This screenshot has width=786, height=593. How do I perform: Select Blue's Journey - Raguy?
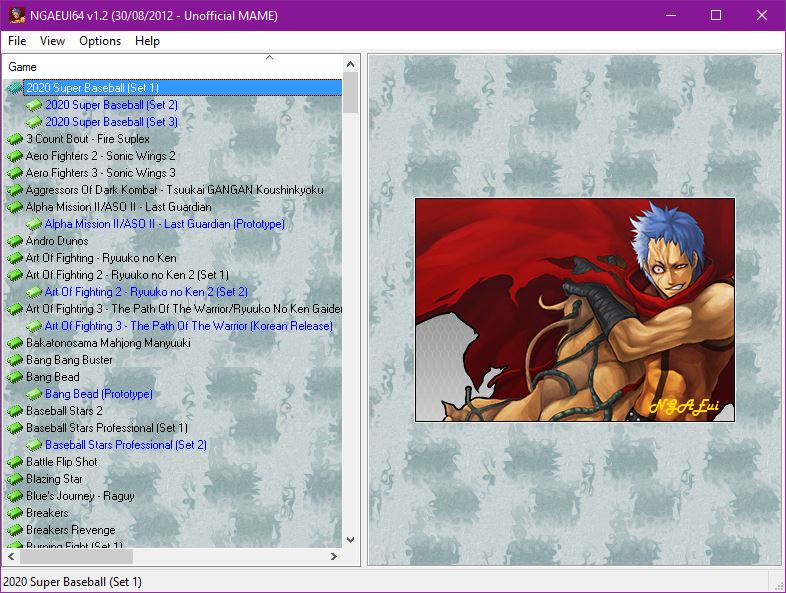[x=80, y=496]
